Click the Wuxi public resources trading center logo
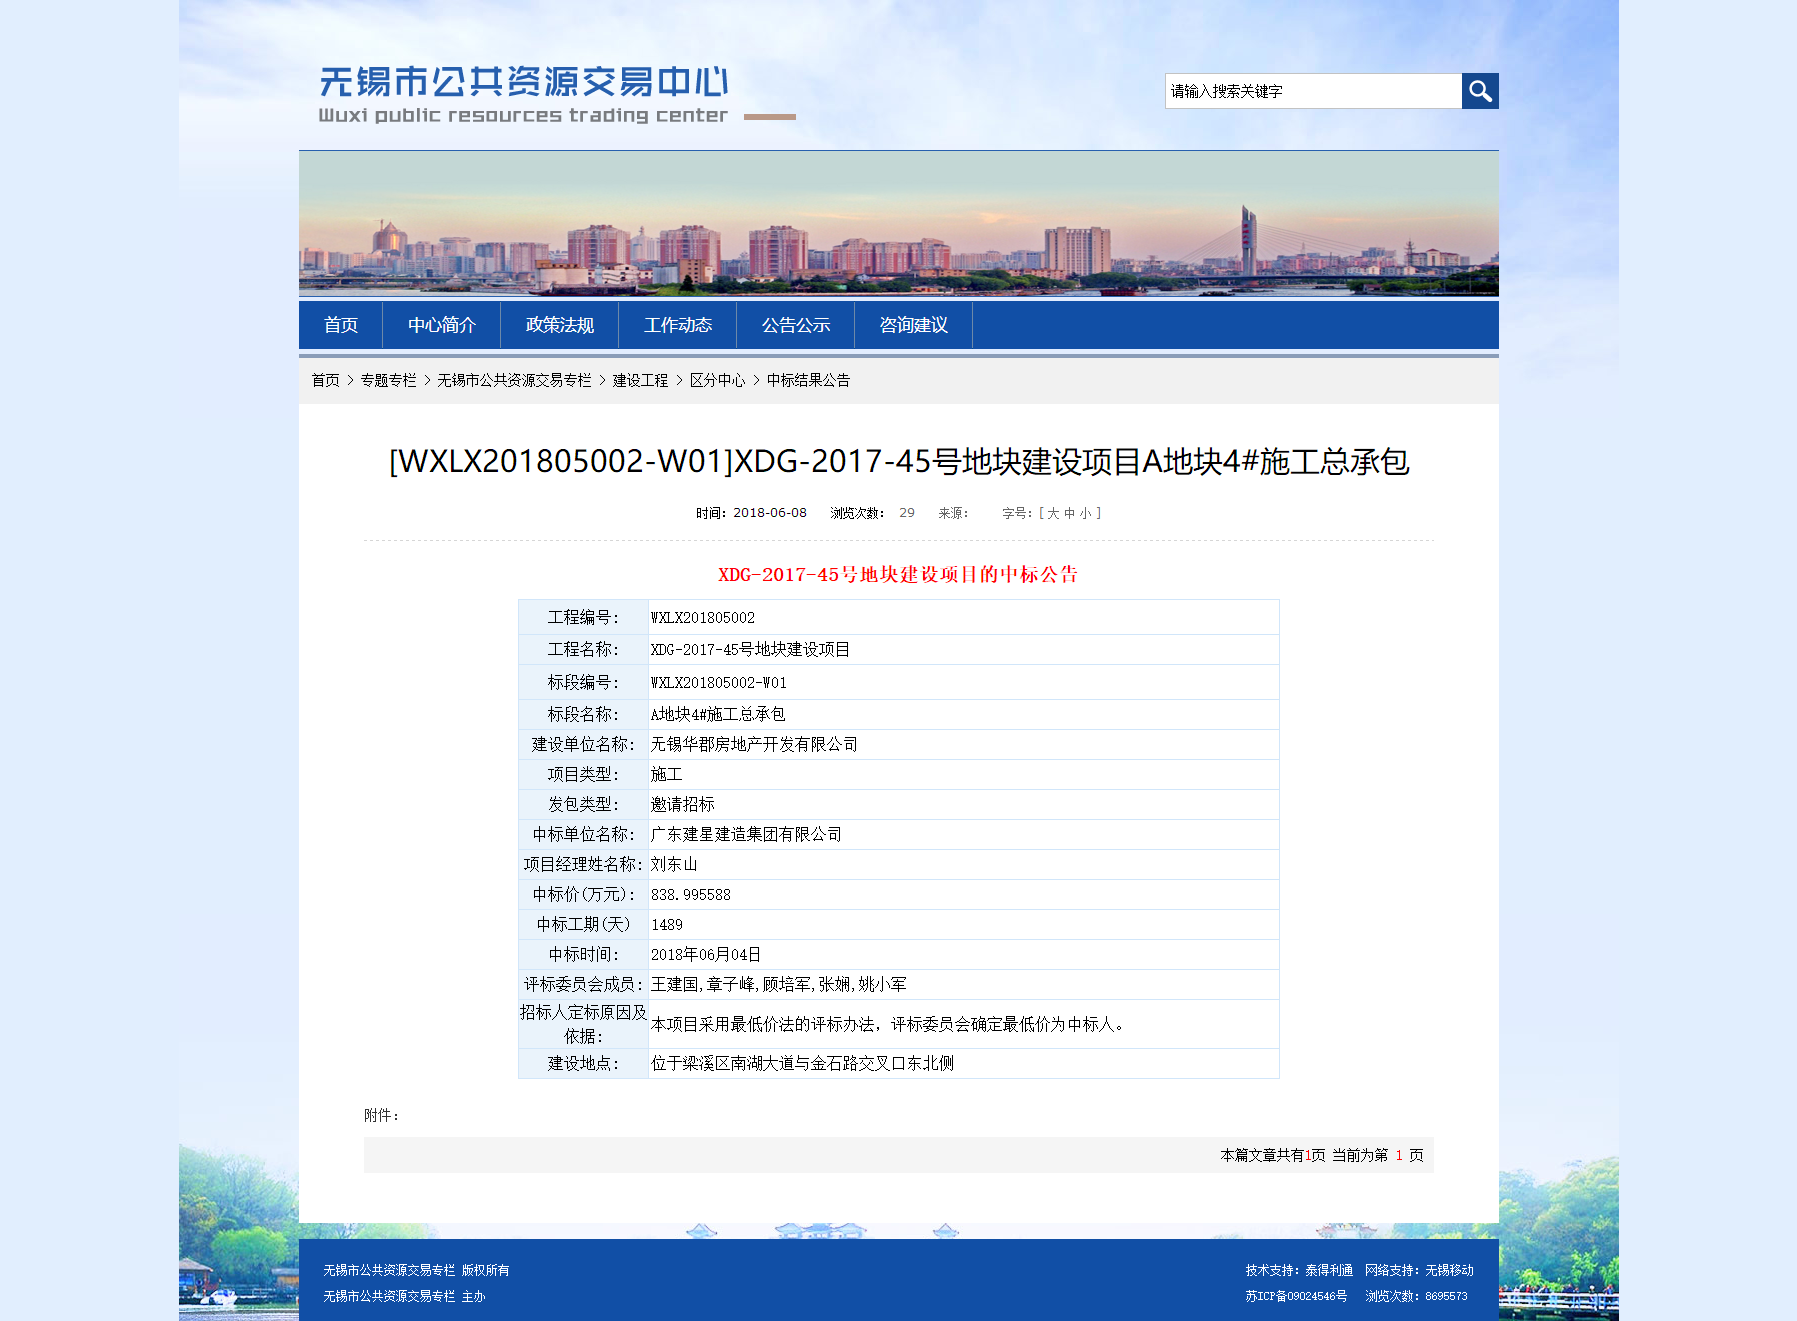This screenshot has width=1797, height=1321. (523, 95)
